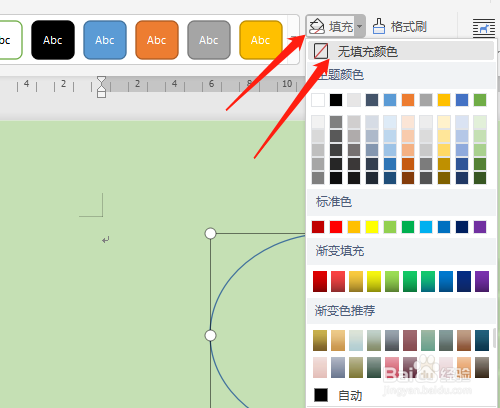Choose dark navy standard color swatch
Image resolution: width=500 pixels, height=408 pixels.
point(462,227)
